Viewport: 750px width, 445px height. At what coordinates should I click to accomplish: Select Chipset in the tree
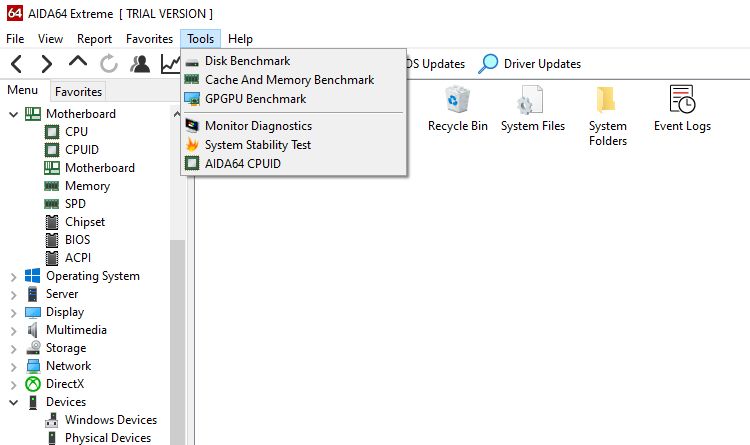tap(85, 222)
